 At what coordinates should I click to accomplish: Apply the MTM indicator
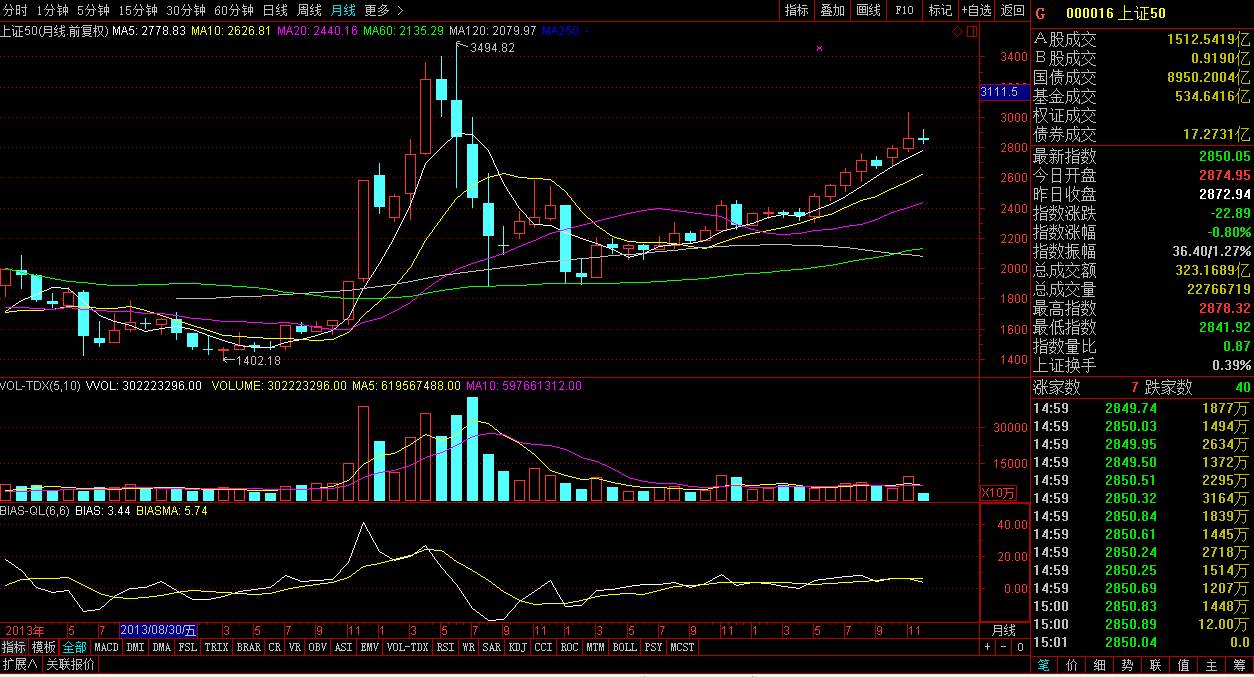tap(595, 647)
